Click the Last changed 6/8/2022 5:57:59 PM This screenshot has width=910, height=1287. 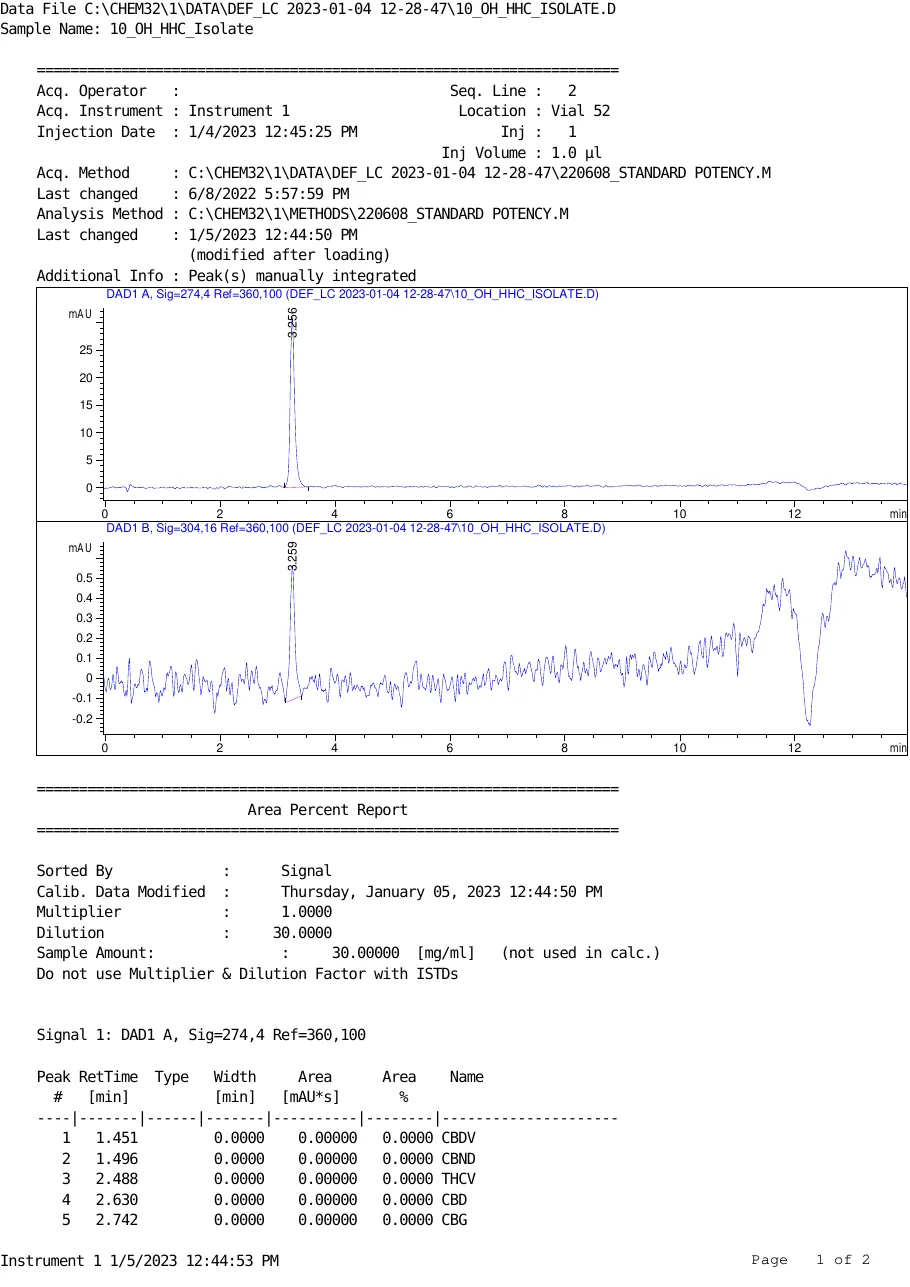click(x=269, y=194)
